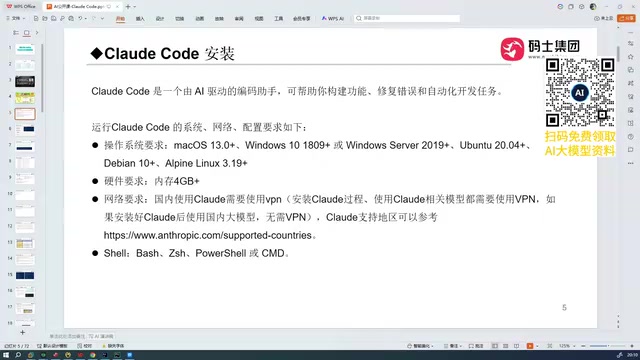
Task: Toggle the 批注 comments pane
Action: 476,346
